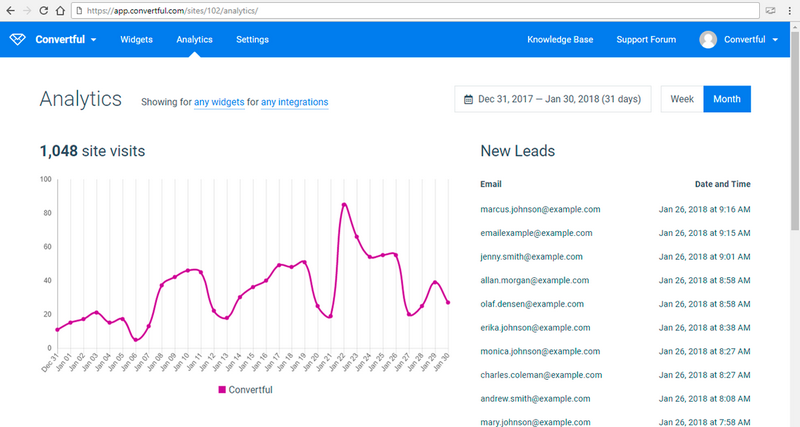Click timestamp Jan 26, 2018 at 8:08 AM
This screenshot has height=427, width=800.
(x=704, y=399)
